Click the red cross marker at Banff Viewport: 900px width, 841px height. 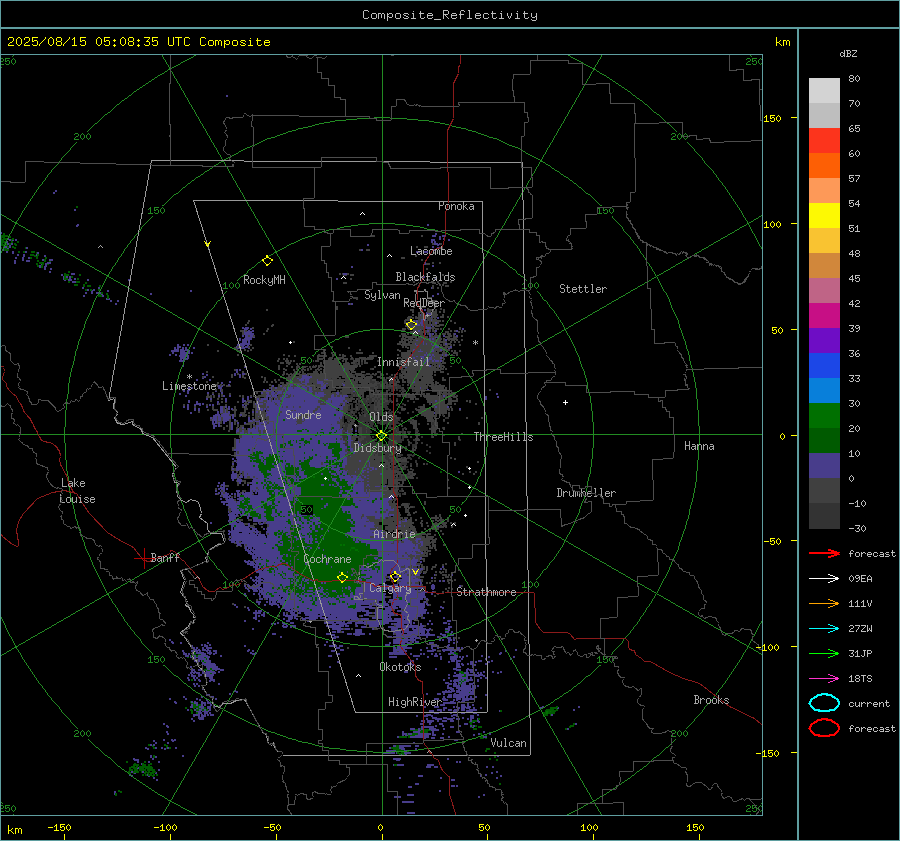pyautogui.click(x=143, y=558)
